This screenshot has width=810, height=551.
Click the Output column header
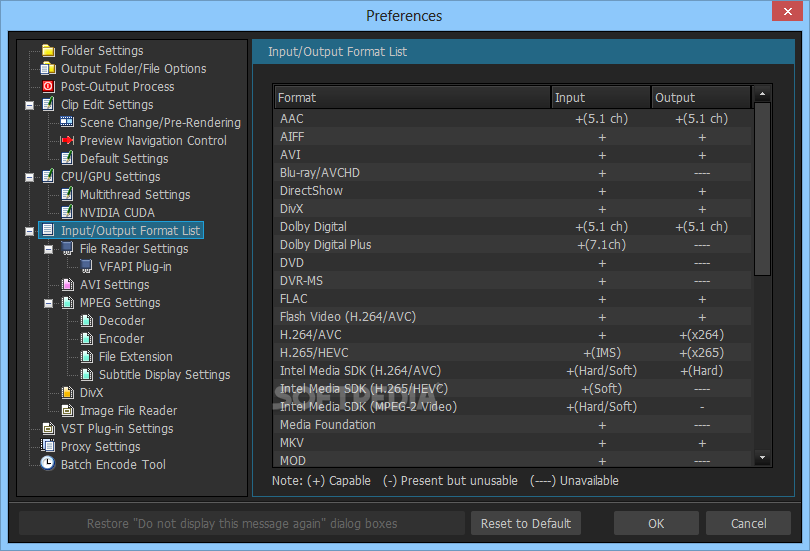coord(701,98)
